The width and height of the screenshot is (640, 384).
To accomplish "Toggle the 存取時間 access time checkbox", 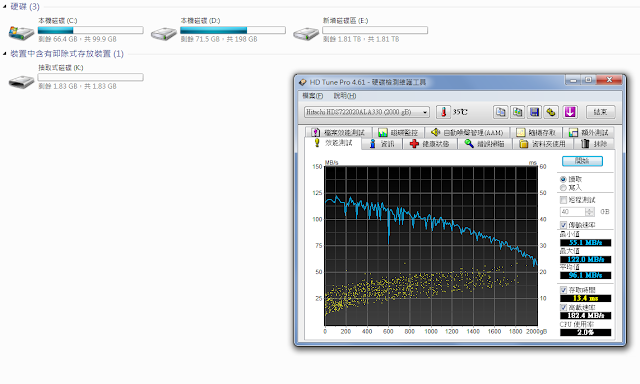I will tap(563, 290).
